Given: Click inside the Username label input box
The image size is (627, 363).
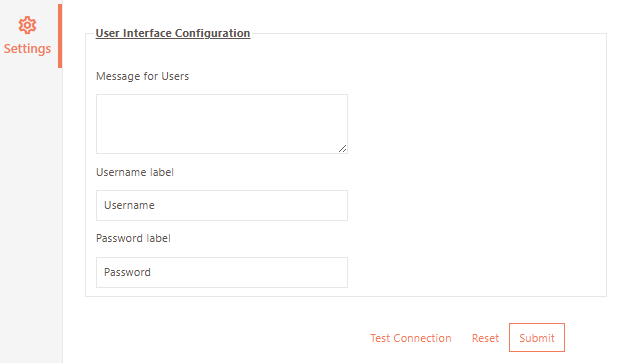Looking at the screenshot, I should click(222, 205).
